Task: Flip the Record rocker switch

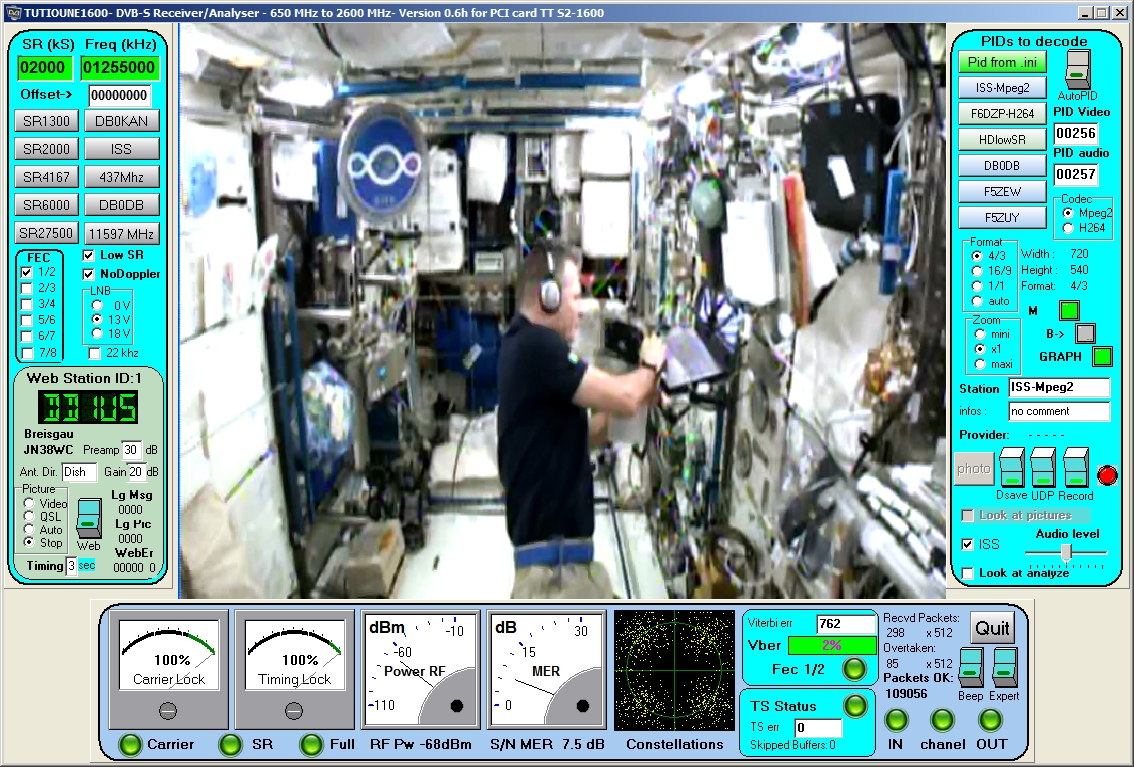Action: pyautogui.click(x=1075, y=467)
